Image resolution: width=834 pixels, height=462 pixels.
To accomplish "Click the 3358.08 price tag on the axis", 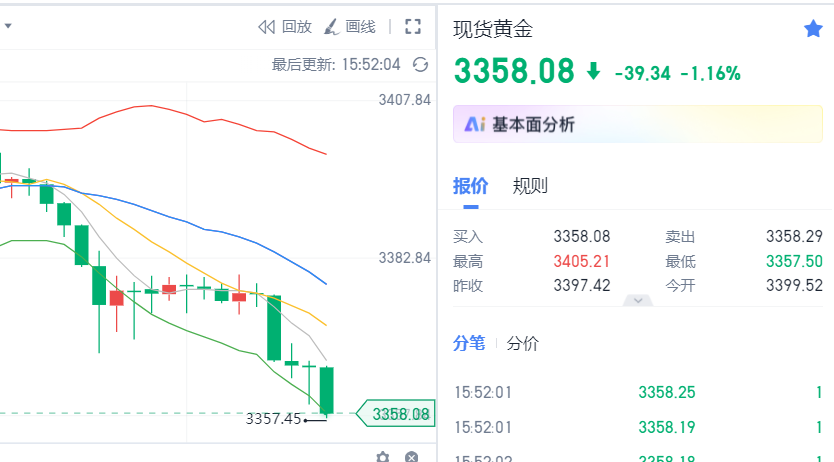I will pos(396,414).
